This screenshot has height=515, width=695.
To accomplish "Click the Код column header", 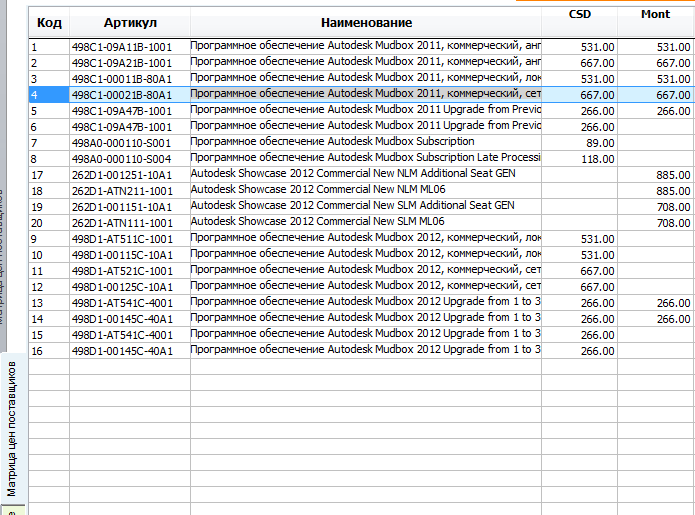I will coord(49,22).
